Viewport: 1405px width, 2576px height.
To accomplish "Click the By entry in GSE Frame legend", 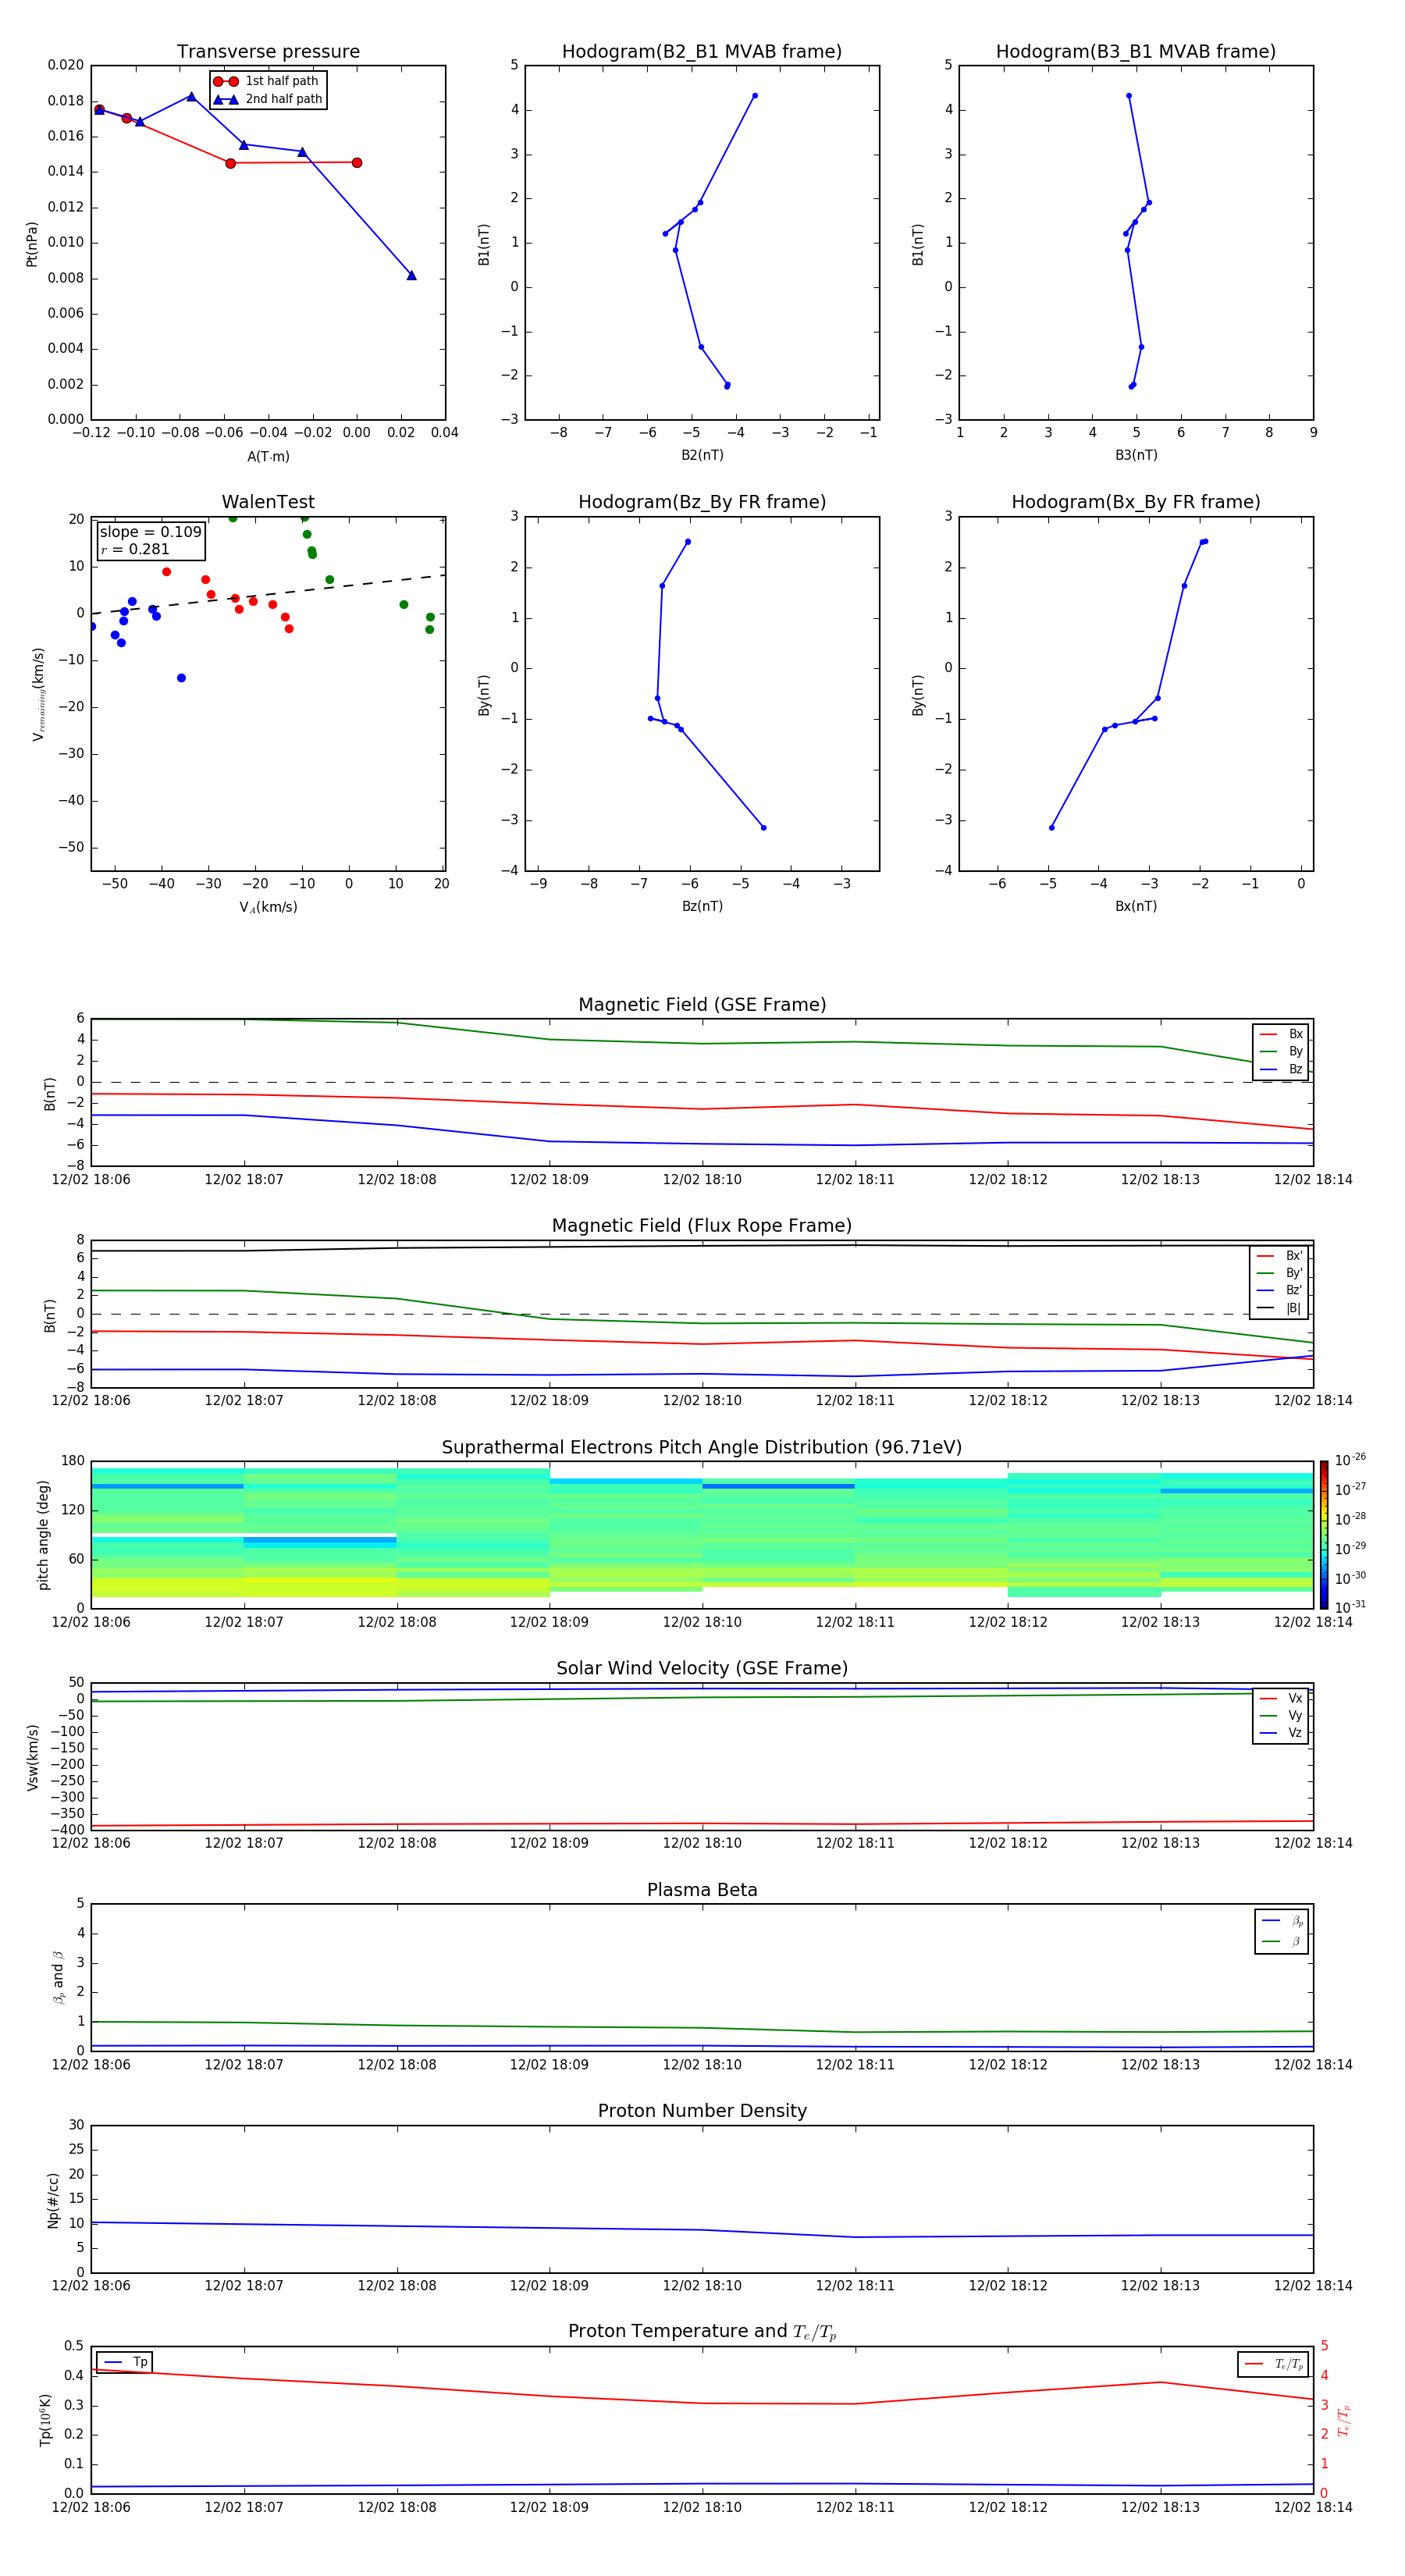I will coord(1281,1052).
